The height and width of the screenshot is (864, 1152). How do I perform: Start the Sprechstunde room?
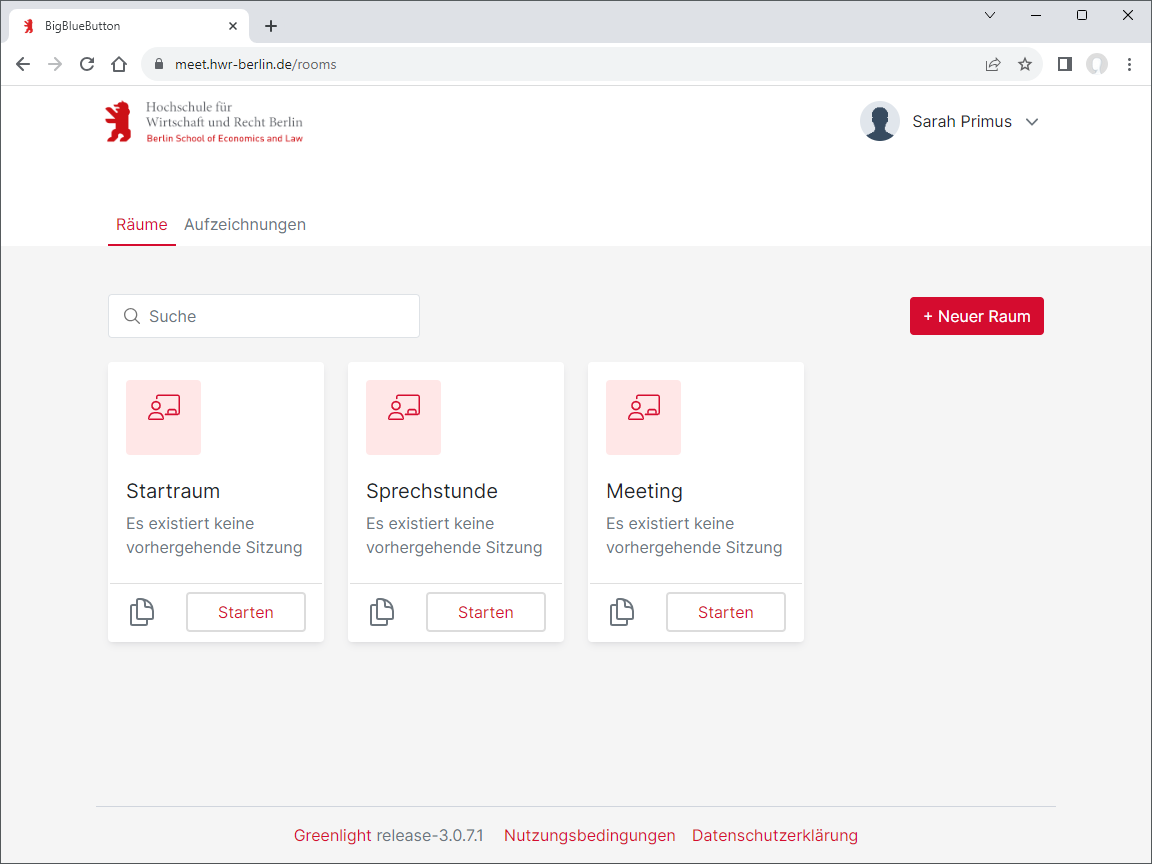tap(485, 612)
